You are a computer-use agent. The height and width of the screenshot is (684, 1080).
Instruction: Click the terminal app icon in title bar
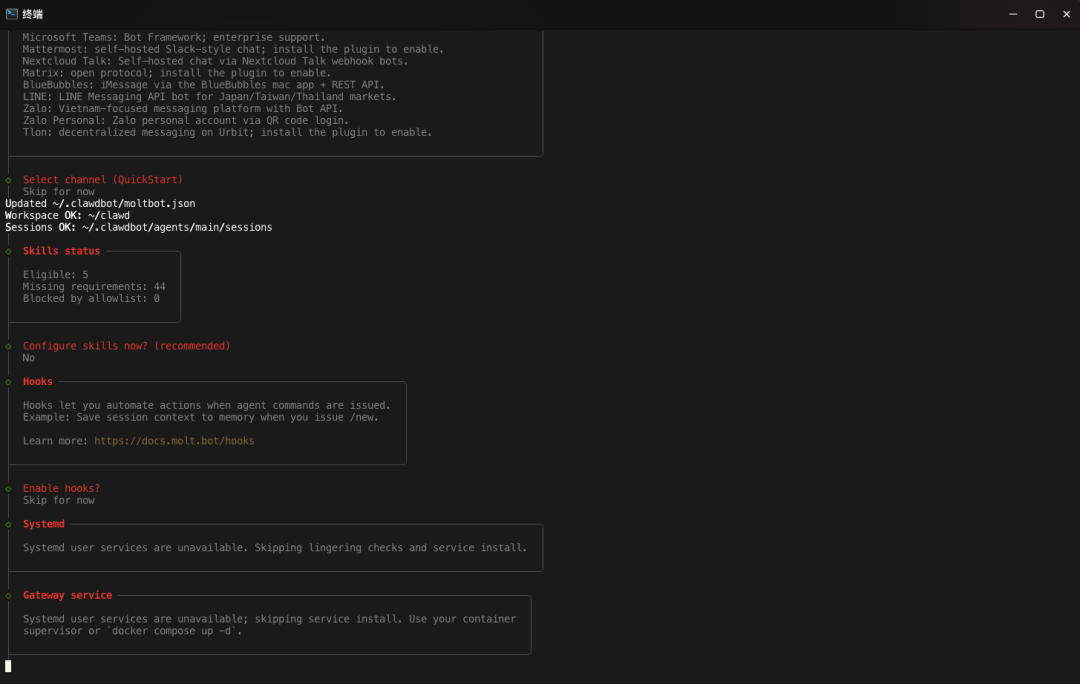click(11, 14)
